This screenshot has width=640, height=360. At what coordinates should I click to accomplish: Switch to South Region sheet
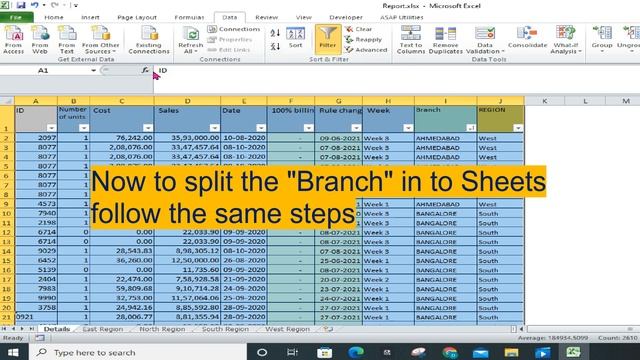tap(225, 329)
